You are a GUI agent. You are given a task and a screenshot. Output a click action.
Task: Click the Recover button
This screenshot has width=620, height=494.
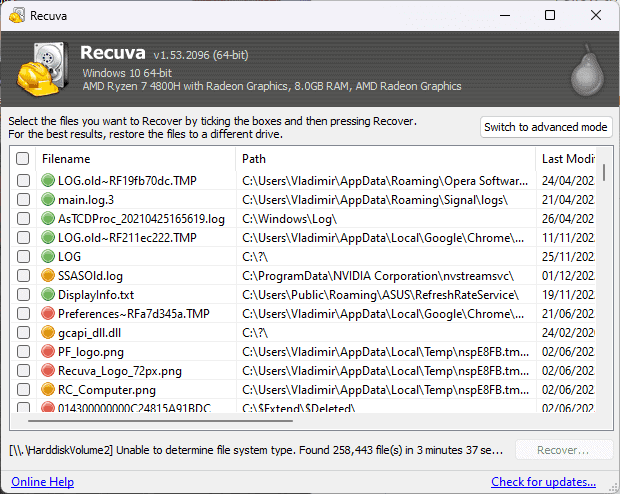564,450
